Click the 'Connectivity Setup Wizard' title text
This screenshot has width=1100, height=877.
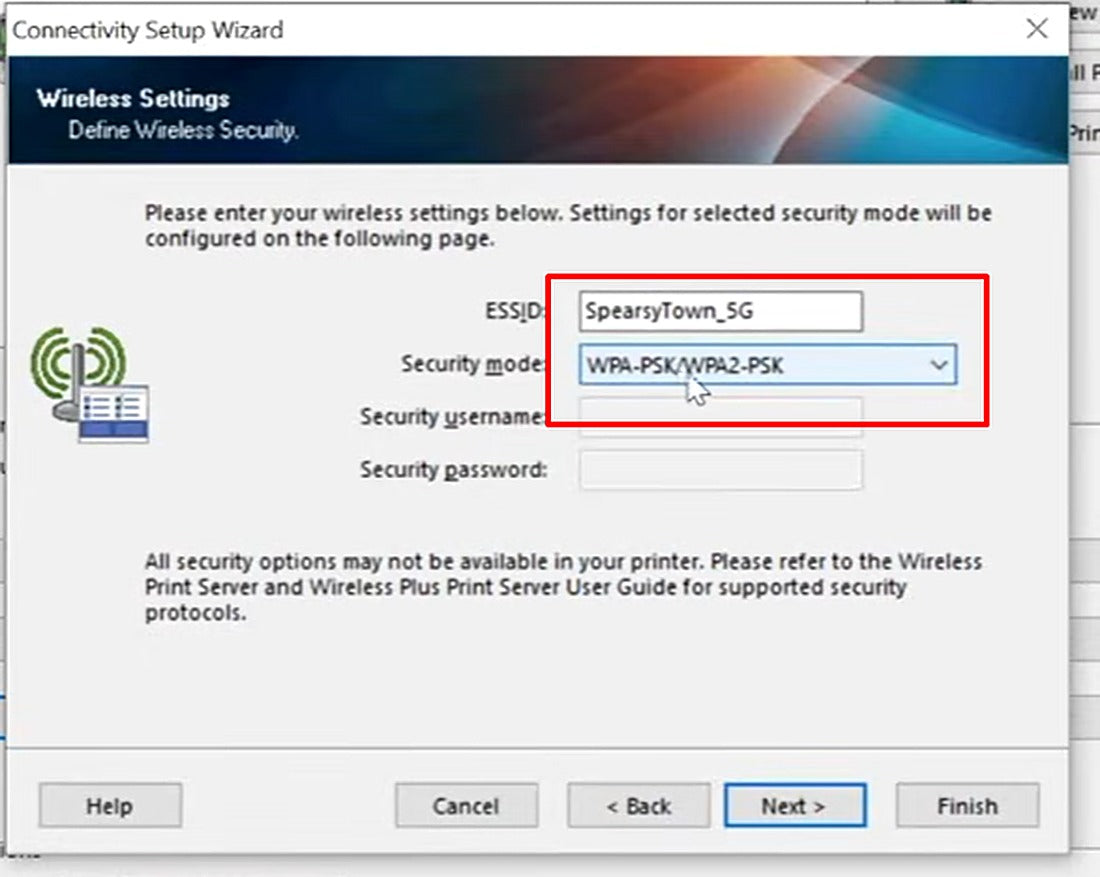coord(148,30)
